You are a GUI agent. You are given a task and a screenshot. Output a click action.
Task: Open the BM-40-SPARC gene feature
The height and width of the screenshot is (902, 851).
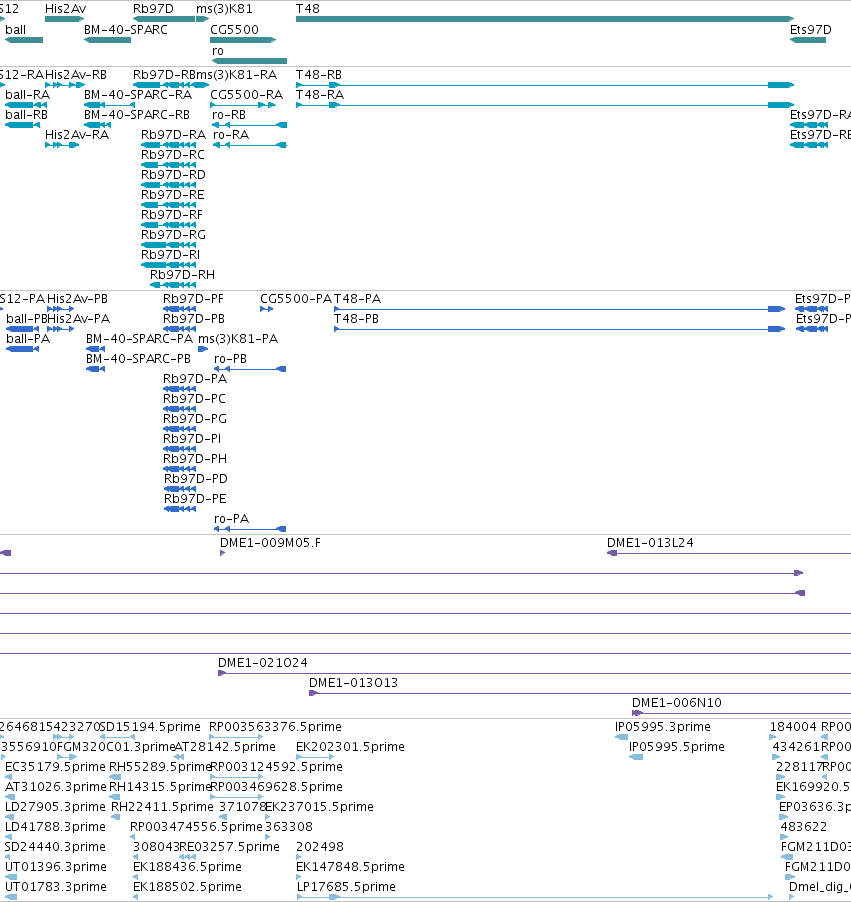click(x=107, y=40)
